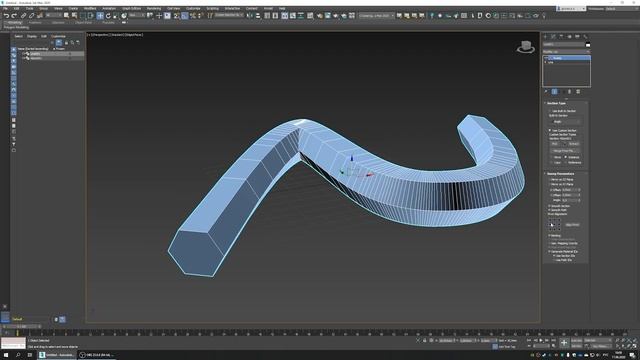Toggle Generate Material IDs checkbox
The height and width of the screenshot is (360, 640).
tap(550, 251)
